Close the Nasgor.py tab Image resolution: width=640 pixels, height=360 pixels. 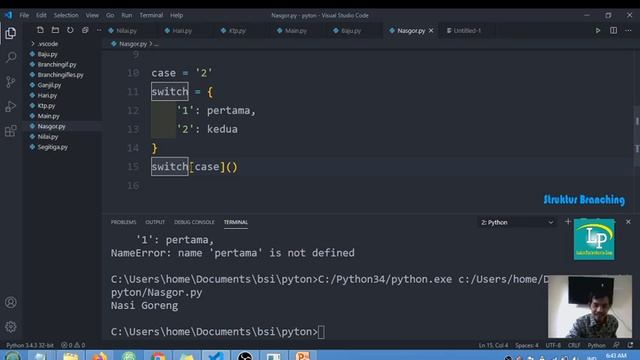point(431,31)
